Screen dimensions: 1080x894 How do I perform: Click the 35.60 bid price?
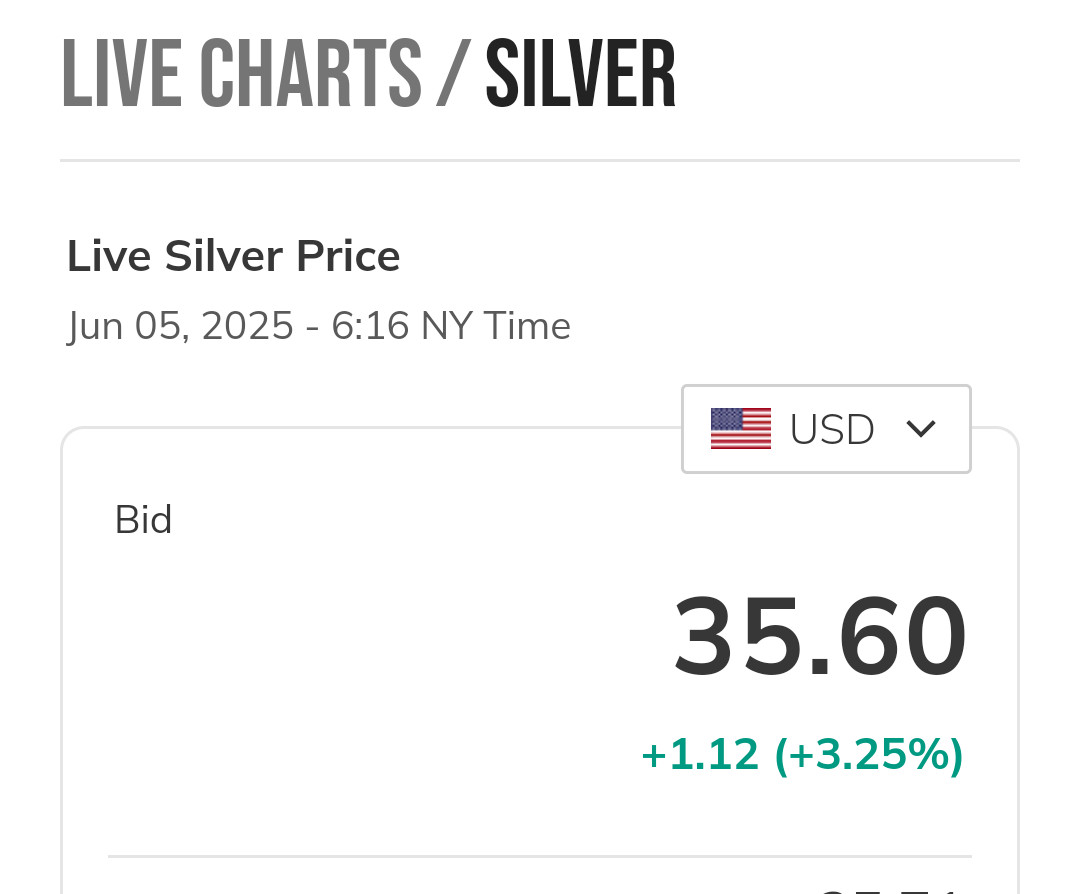tap(820, 637)
